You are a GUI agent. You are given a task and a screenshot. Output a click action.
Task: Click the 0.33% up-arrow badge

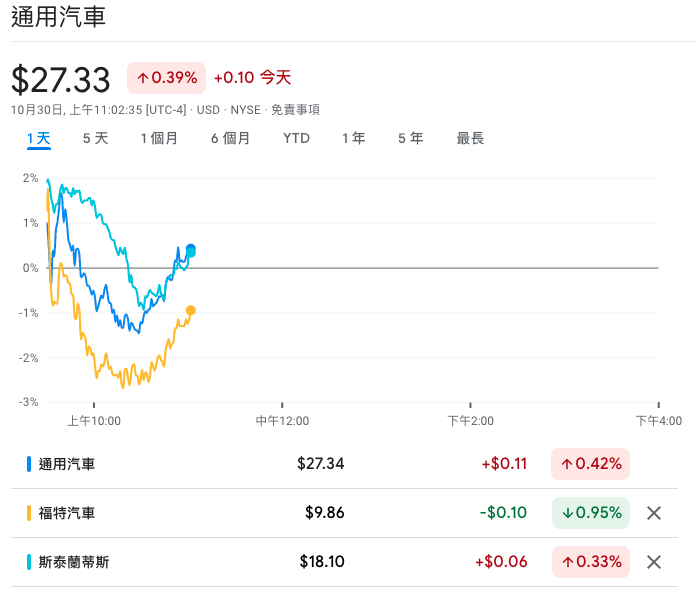590,562
